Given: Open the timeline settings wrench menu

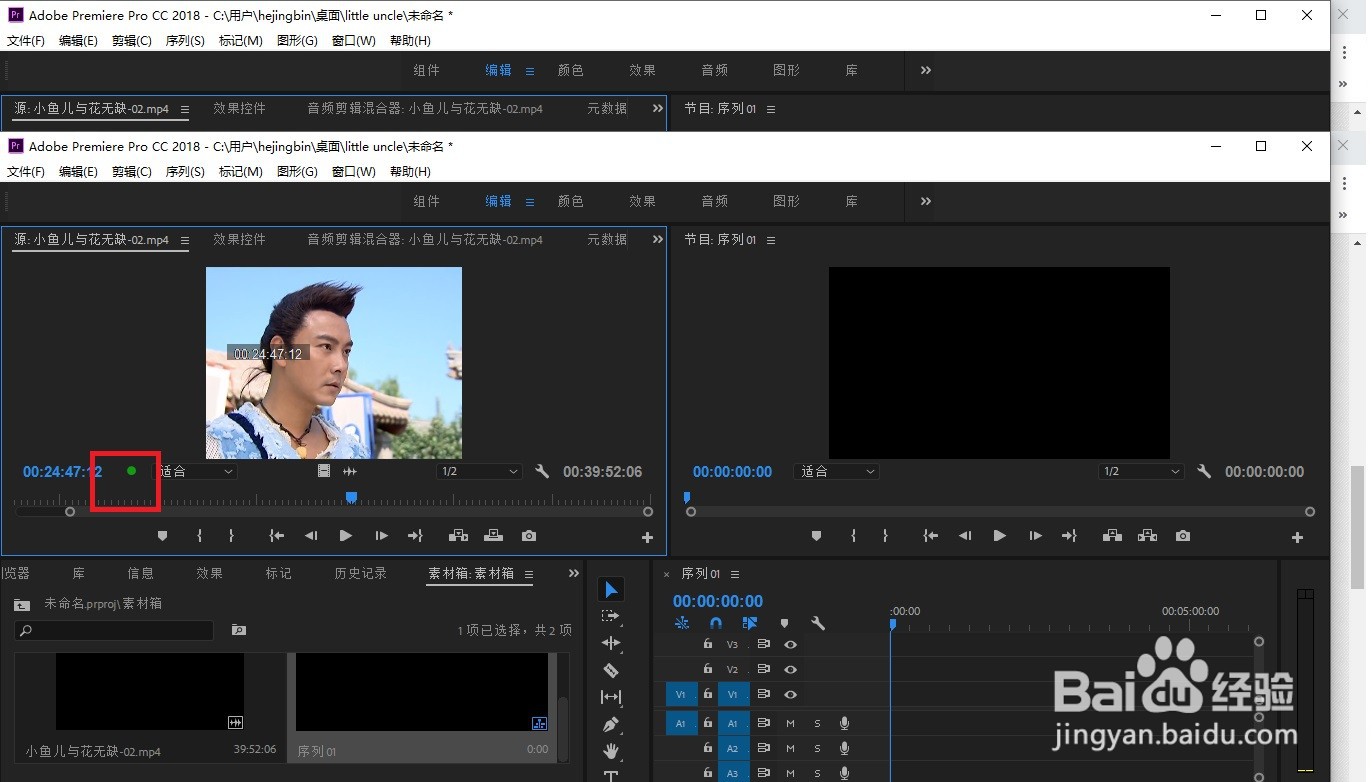Looking at the screenshot, I should [x=818, y=623].
